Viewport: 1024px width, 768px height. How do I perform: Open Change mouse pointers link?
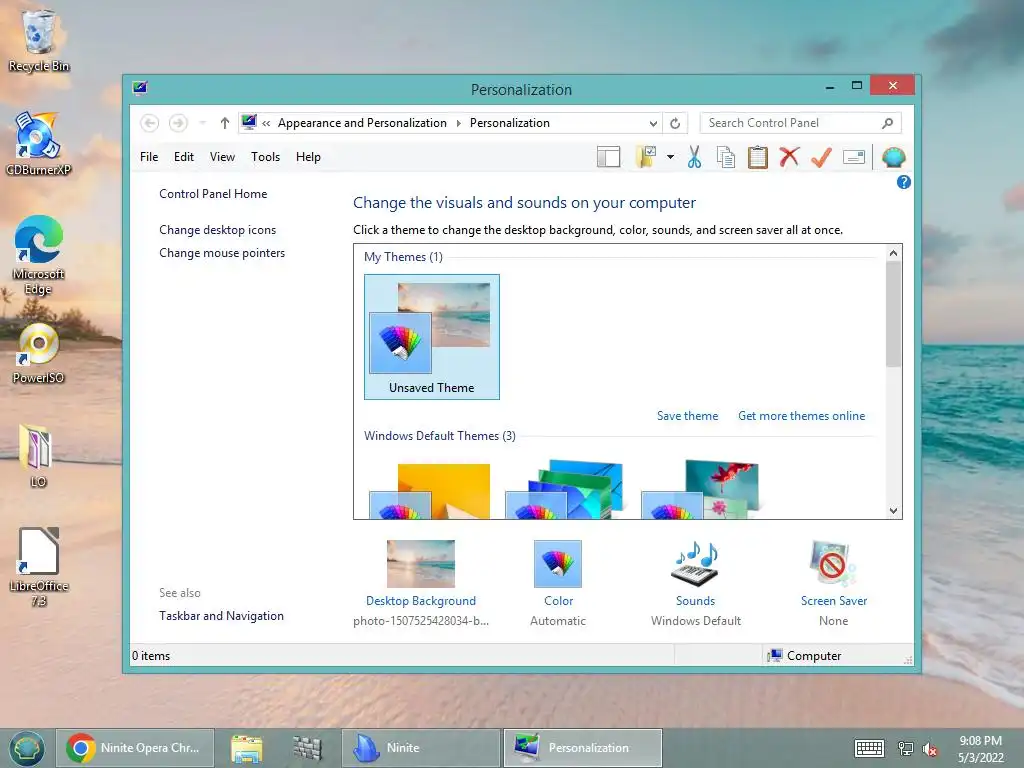pyautogui.click(x=222, y=253)
